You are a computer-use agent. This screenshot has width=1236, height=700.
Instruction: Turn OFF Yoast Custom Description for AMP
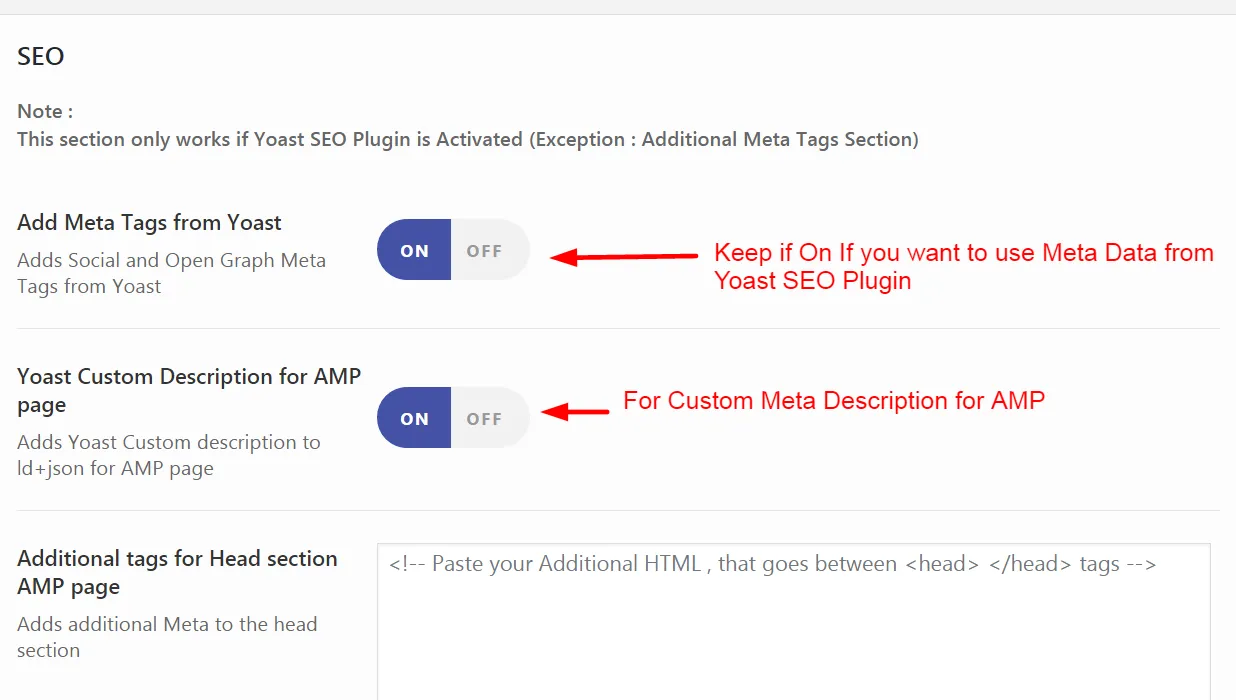[485, 419]
